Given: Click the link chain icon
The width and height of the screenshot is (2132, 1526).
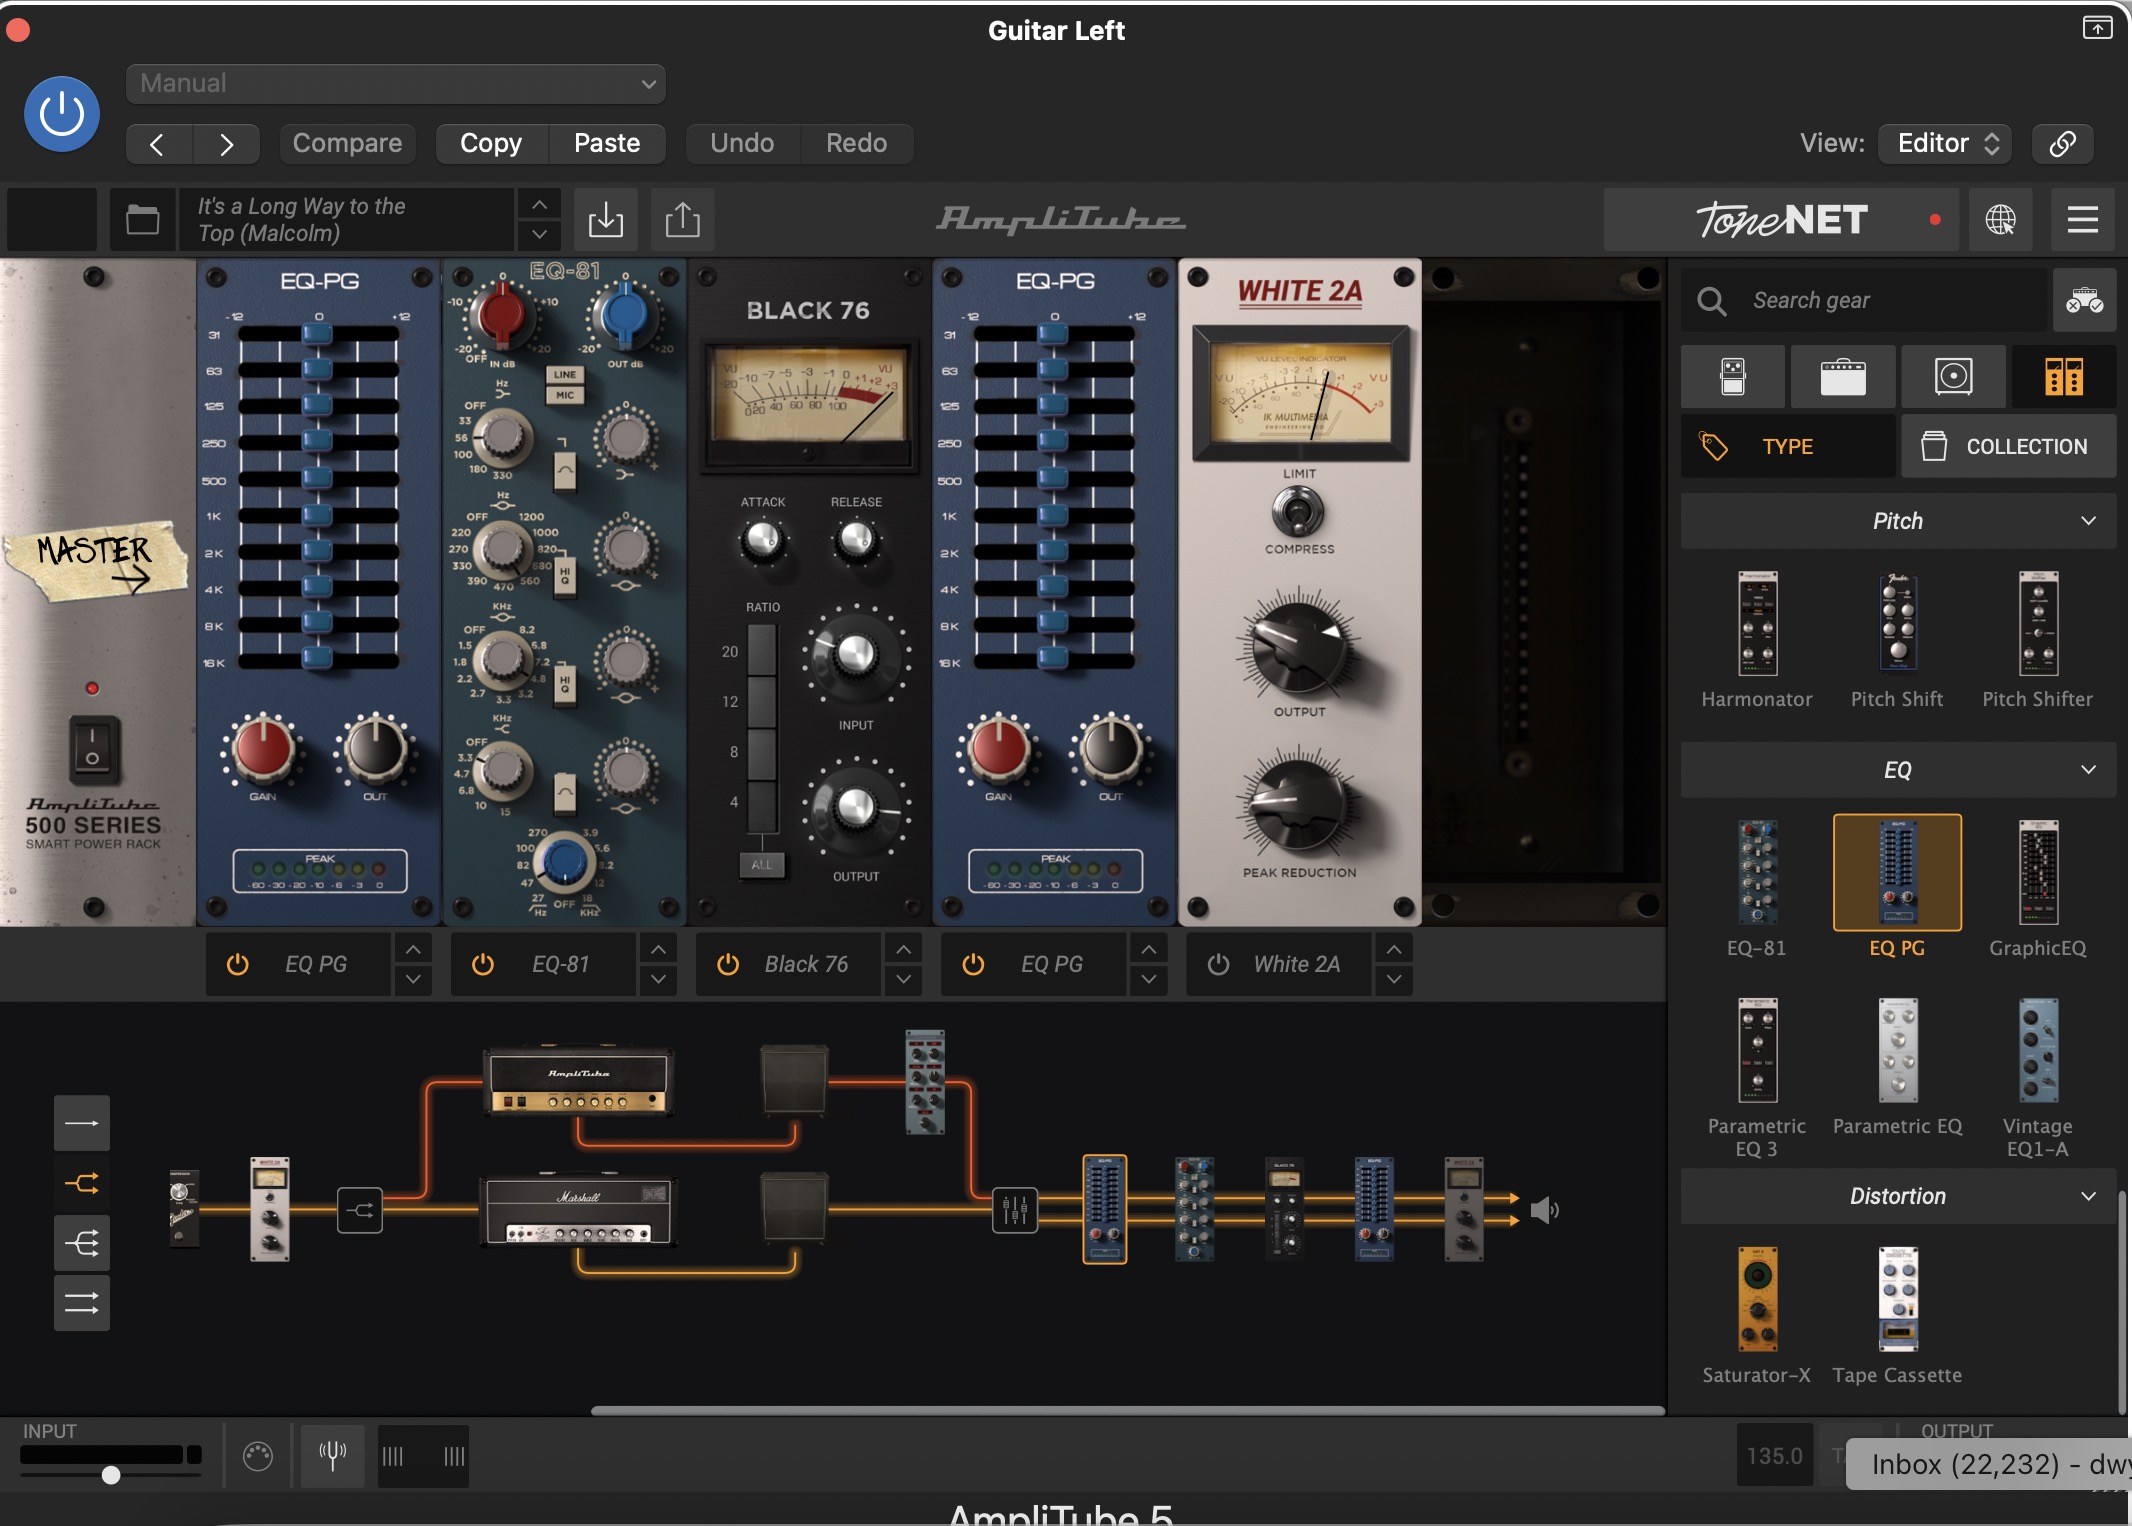Looking at the screenshot, I should click(x=2063, y=144).
